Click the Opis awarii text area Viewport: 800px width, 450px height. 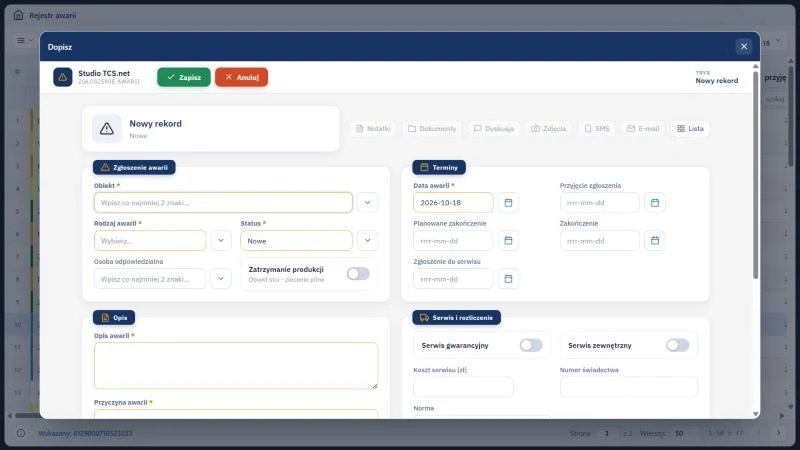236,366
